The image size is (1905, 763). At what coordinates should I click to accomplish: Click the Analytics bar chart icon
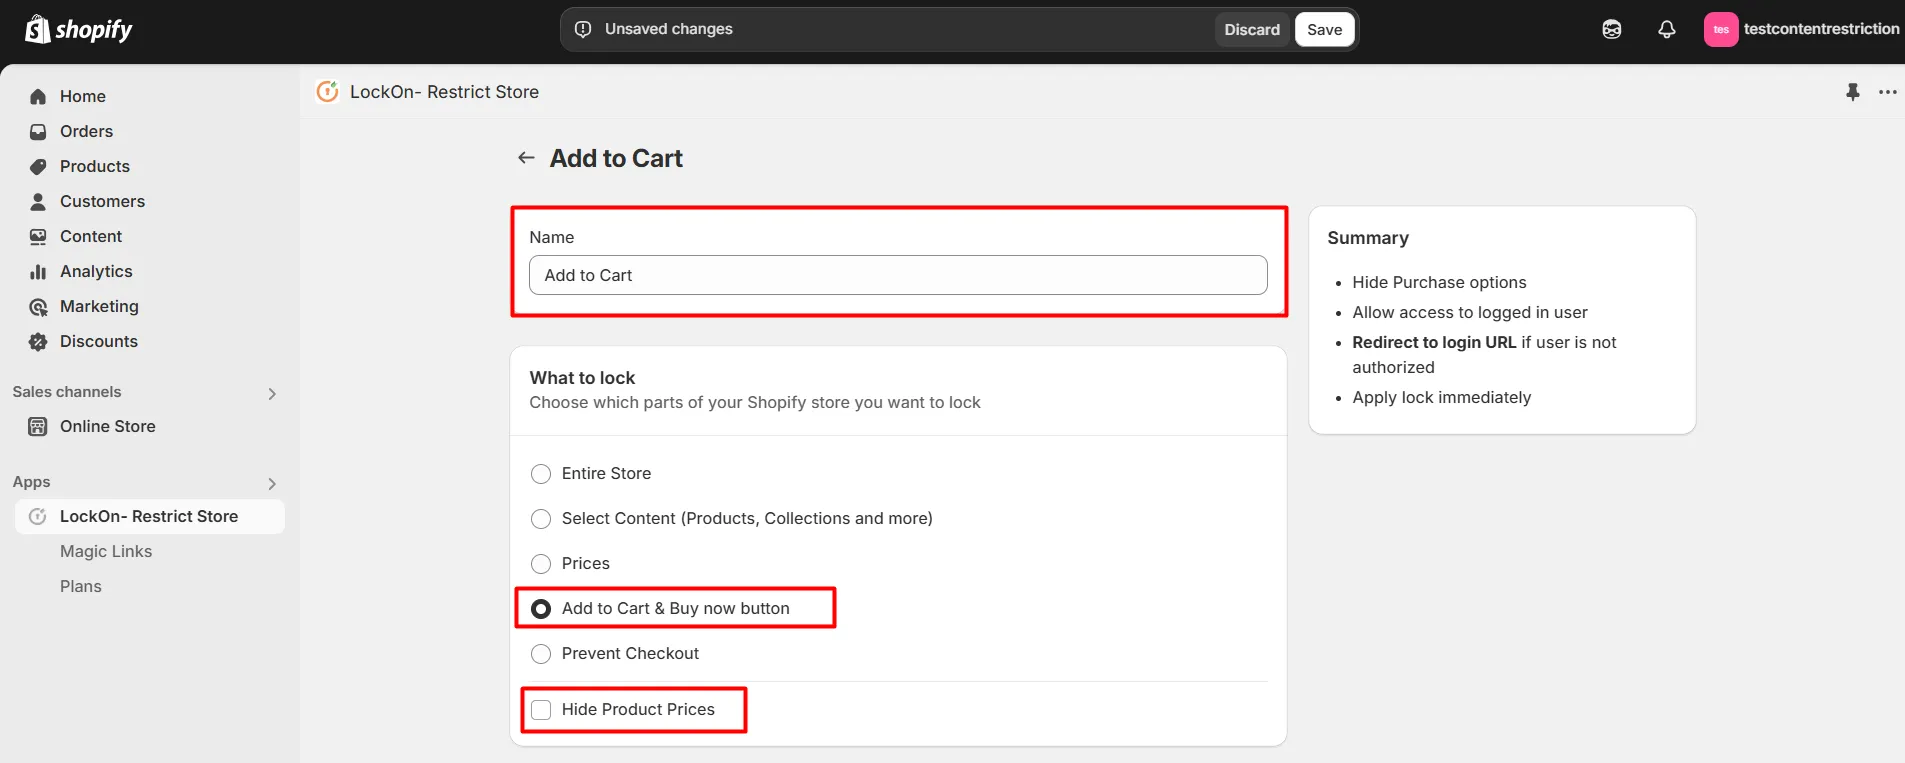tap(38, 271)
